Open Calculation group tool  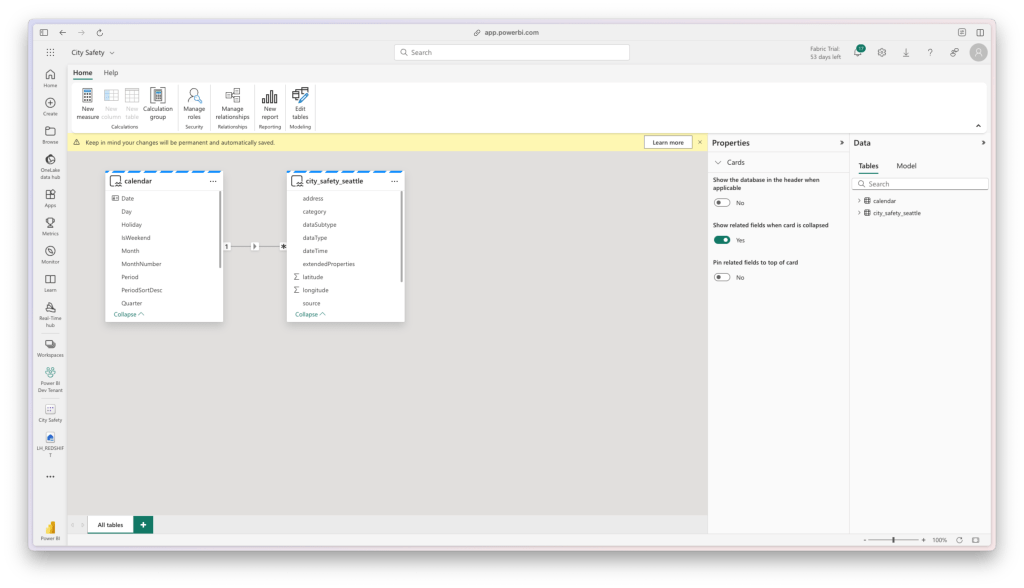157,96
